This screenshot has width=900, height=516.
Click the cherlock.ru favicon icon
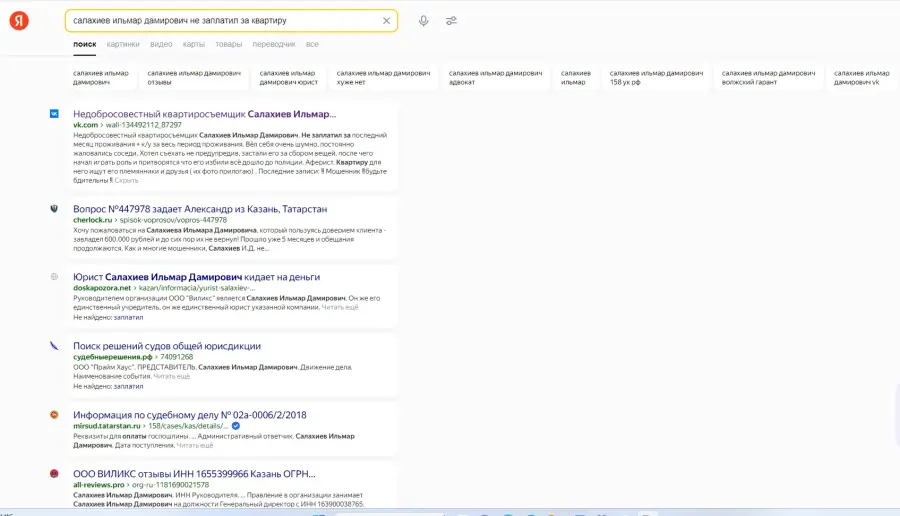[x=54, y=209]
